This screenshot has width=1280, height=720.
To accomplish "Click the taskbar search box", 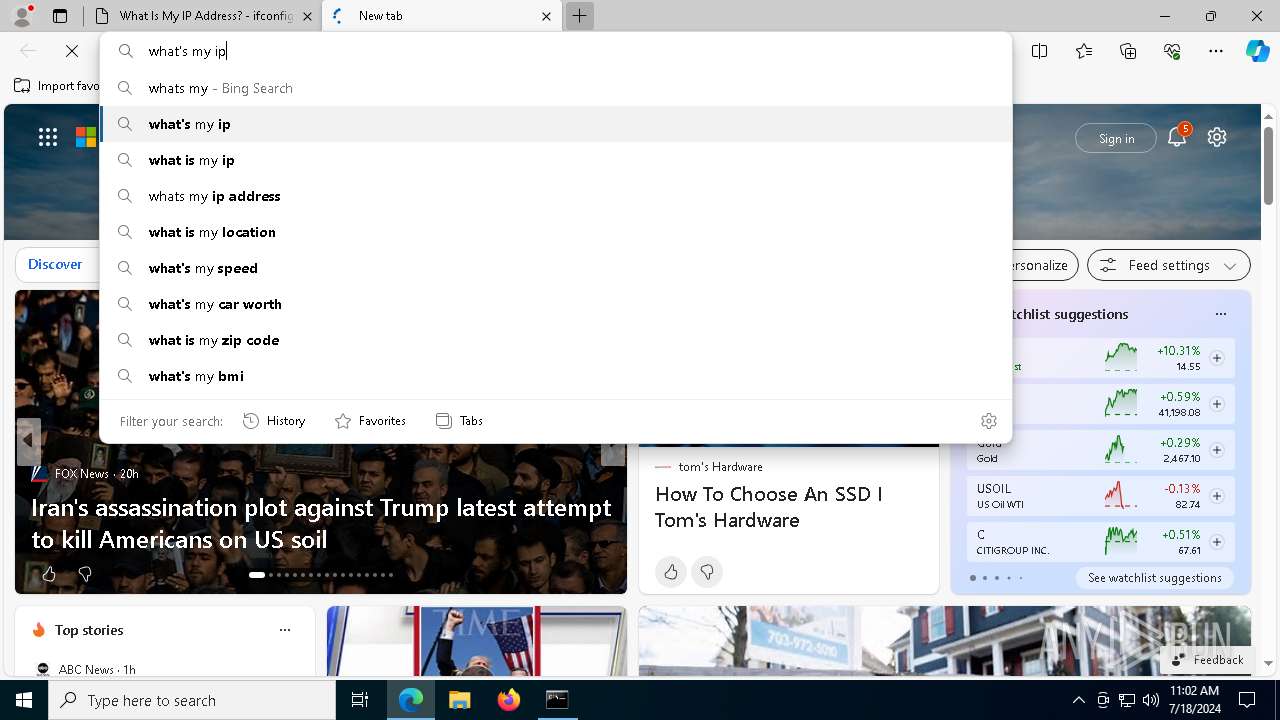I will 192,700.
